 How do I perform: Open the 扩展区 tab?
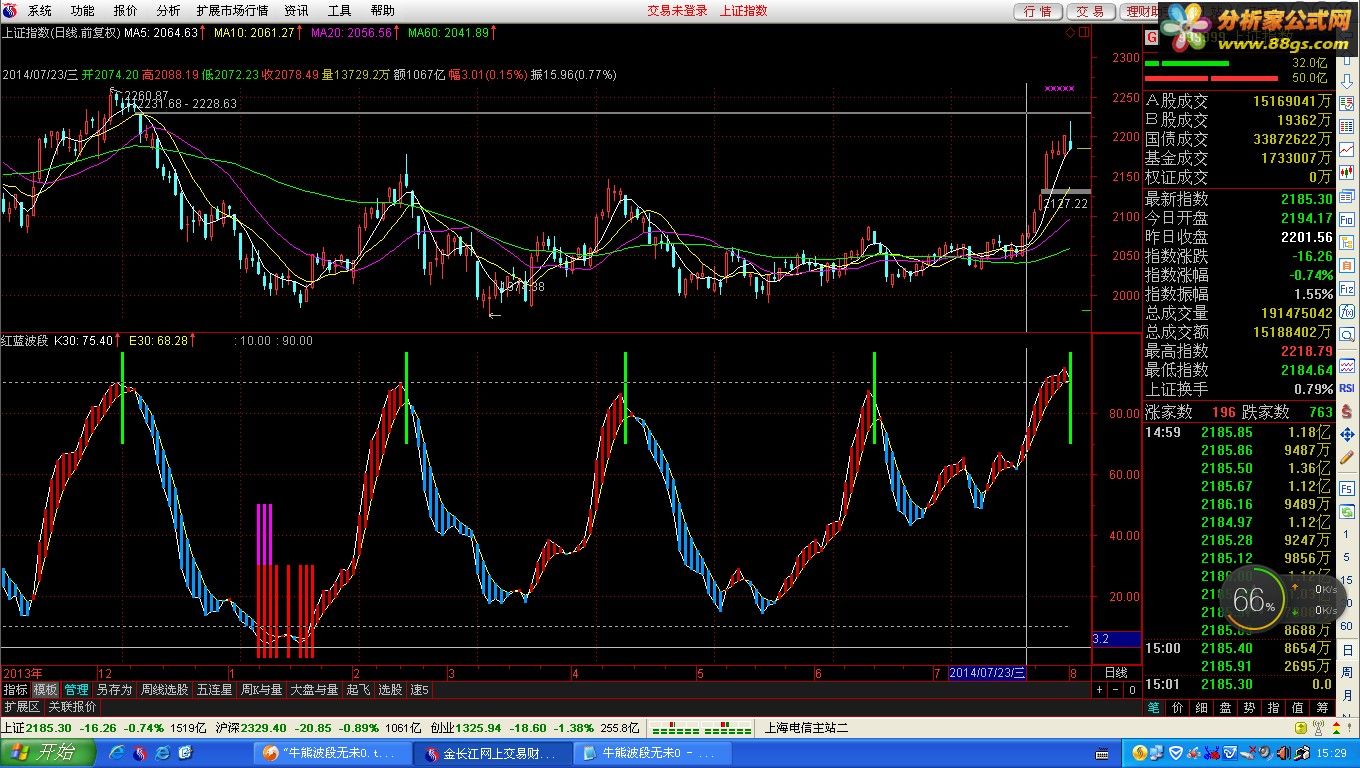coord(22,706)
